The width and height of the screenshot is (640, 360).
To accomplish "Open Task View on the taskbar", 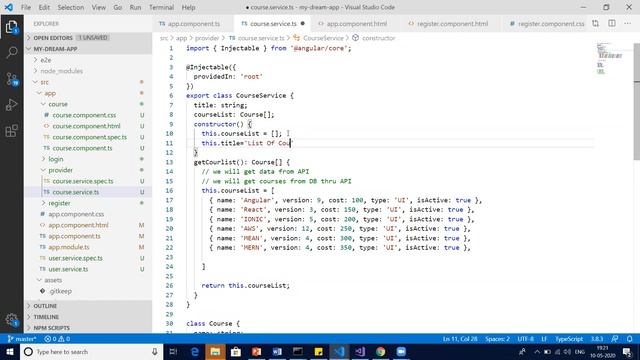I will pyautogui.click(x=173, y=352).
